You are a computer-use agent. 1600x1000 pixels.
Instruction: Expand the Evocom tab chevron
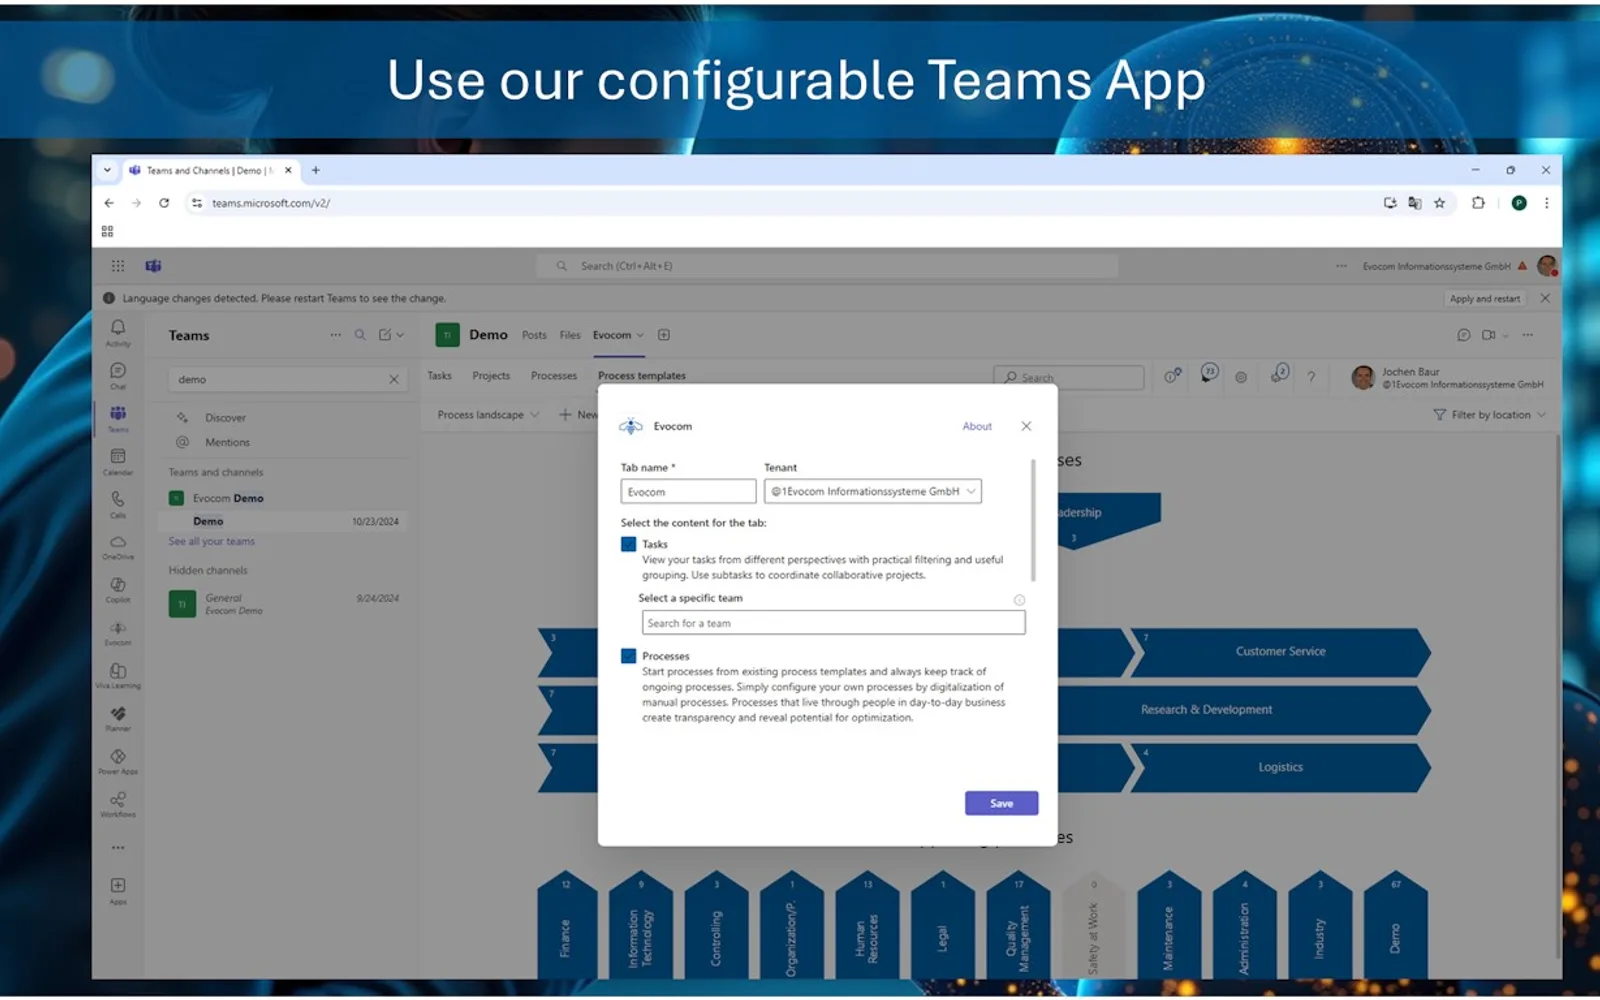pos(641,335)
